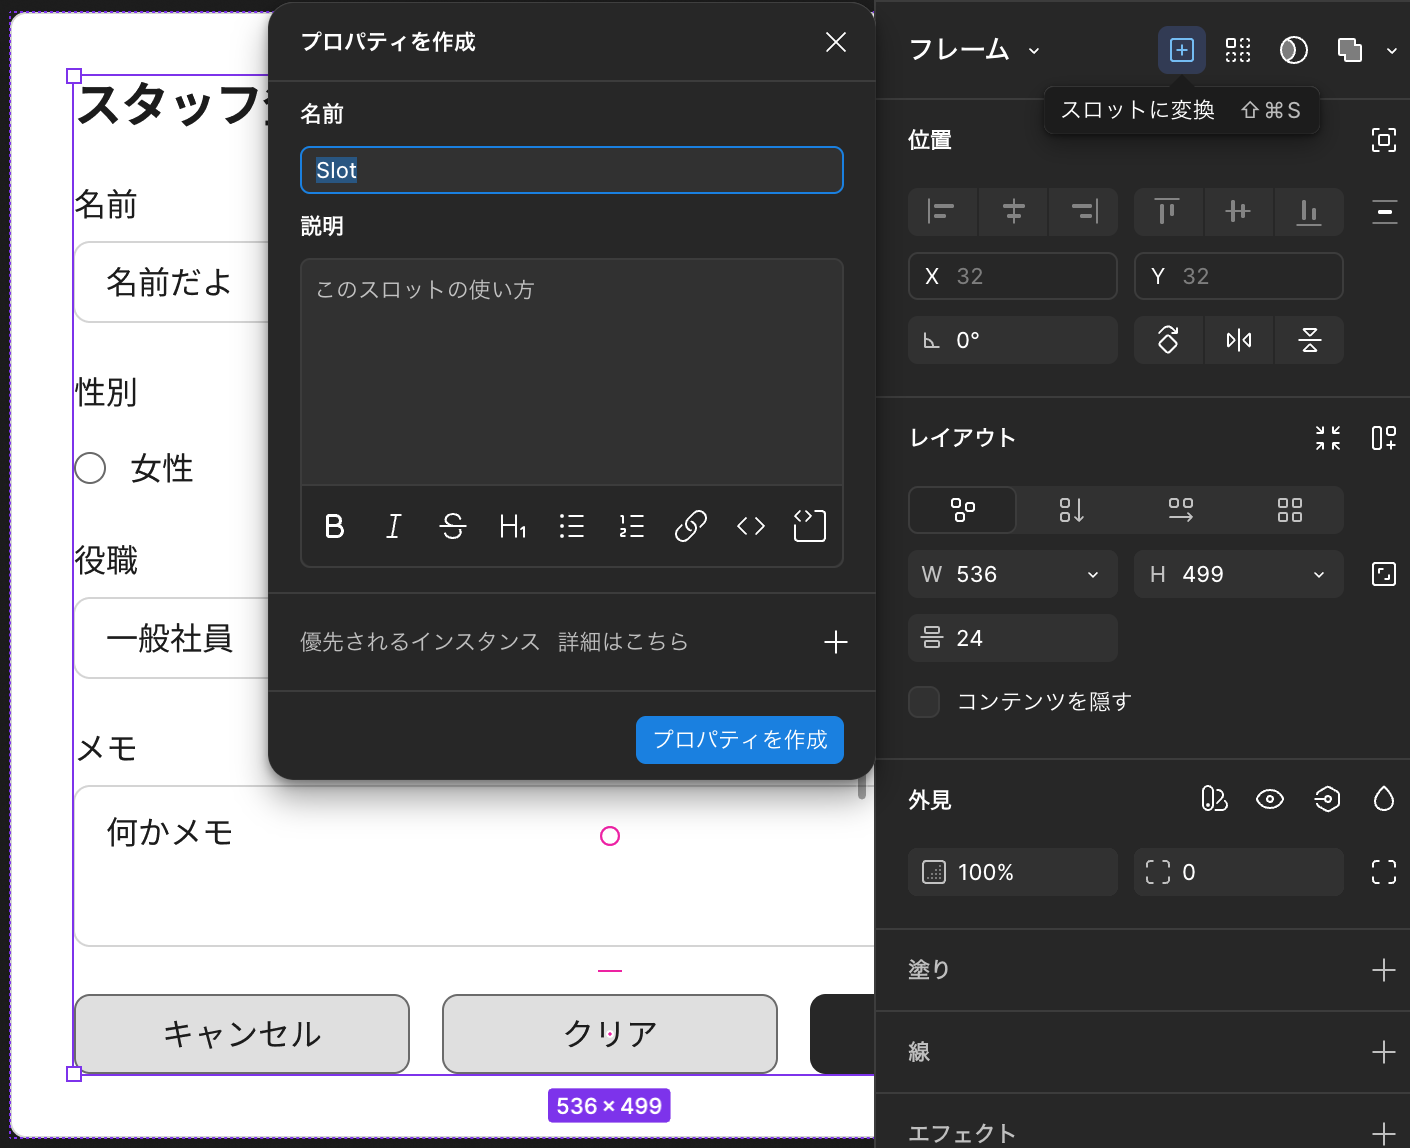The image size is (1410, 1148).
Task: Enable the コンテンツを隠す checkbox
Action: (x=924, y=702)
